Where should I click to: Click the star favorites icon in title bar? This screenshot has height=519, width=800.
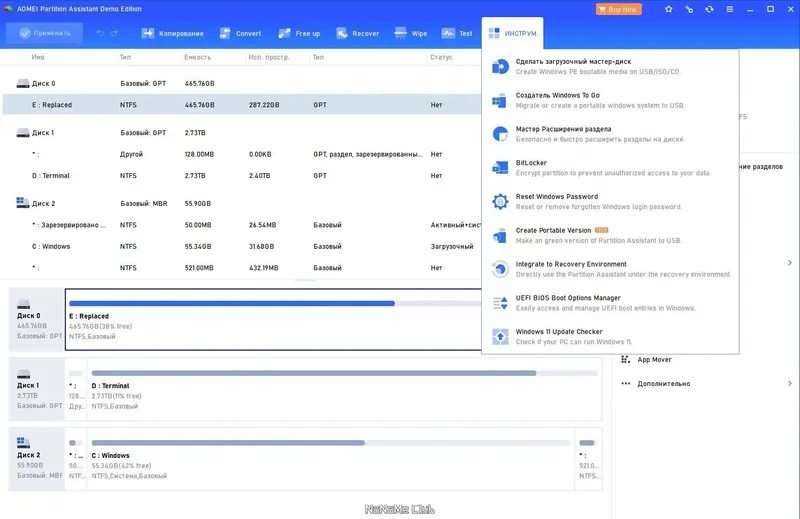click(x=668, y=9)
